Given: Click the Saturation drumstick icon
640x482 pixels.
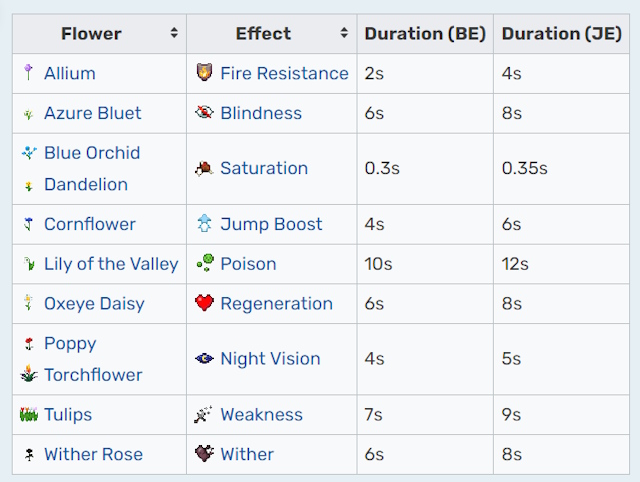Looking at the screenshot, I should click(204, 168).
